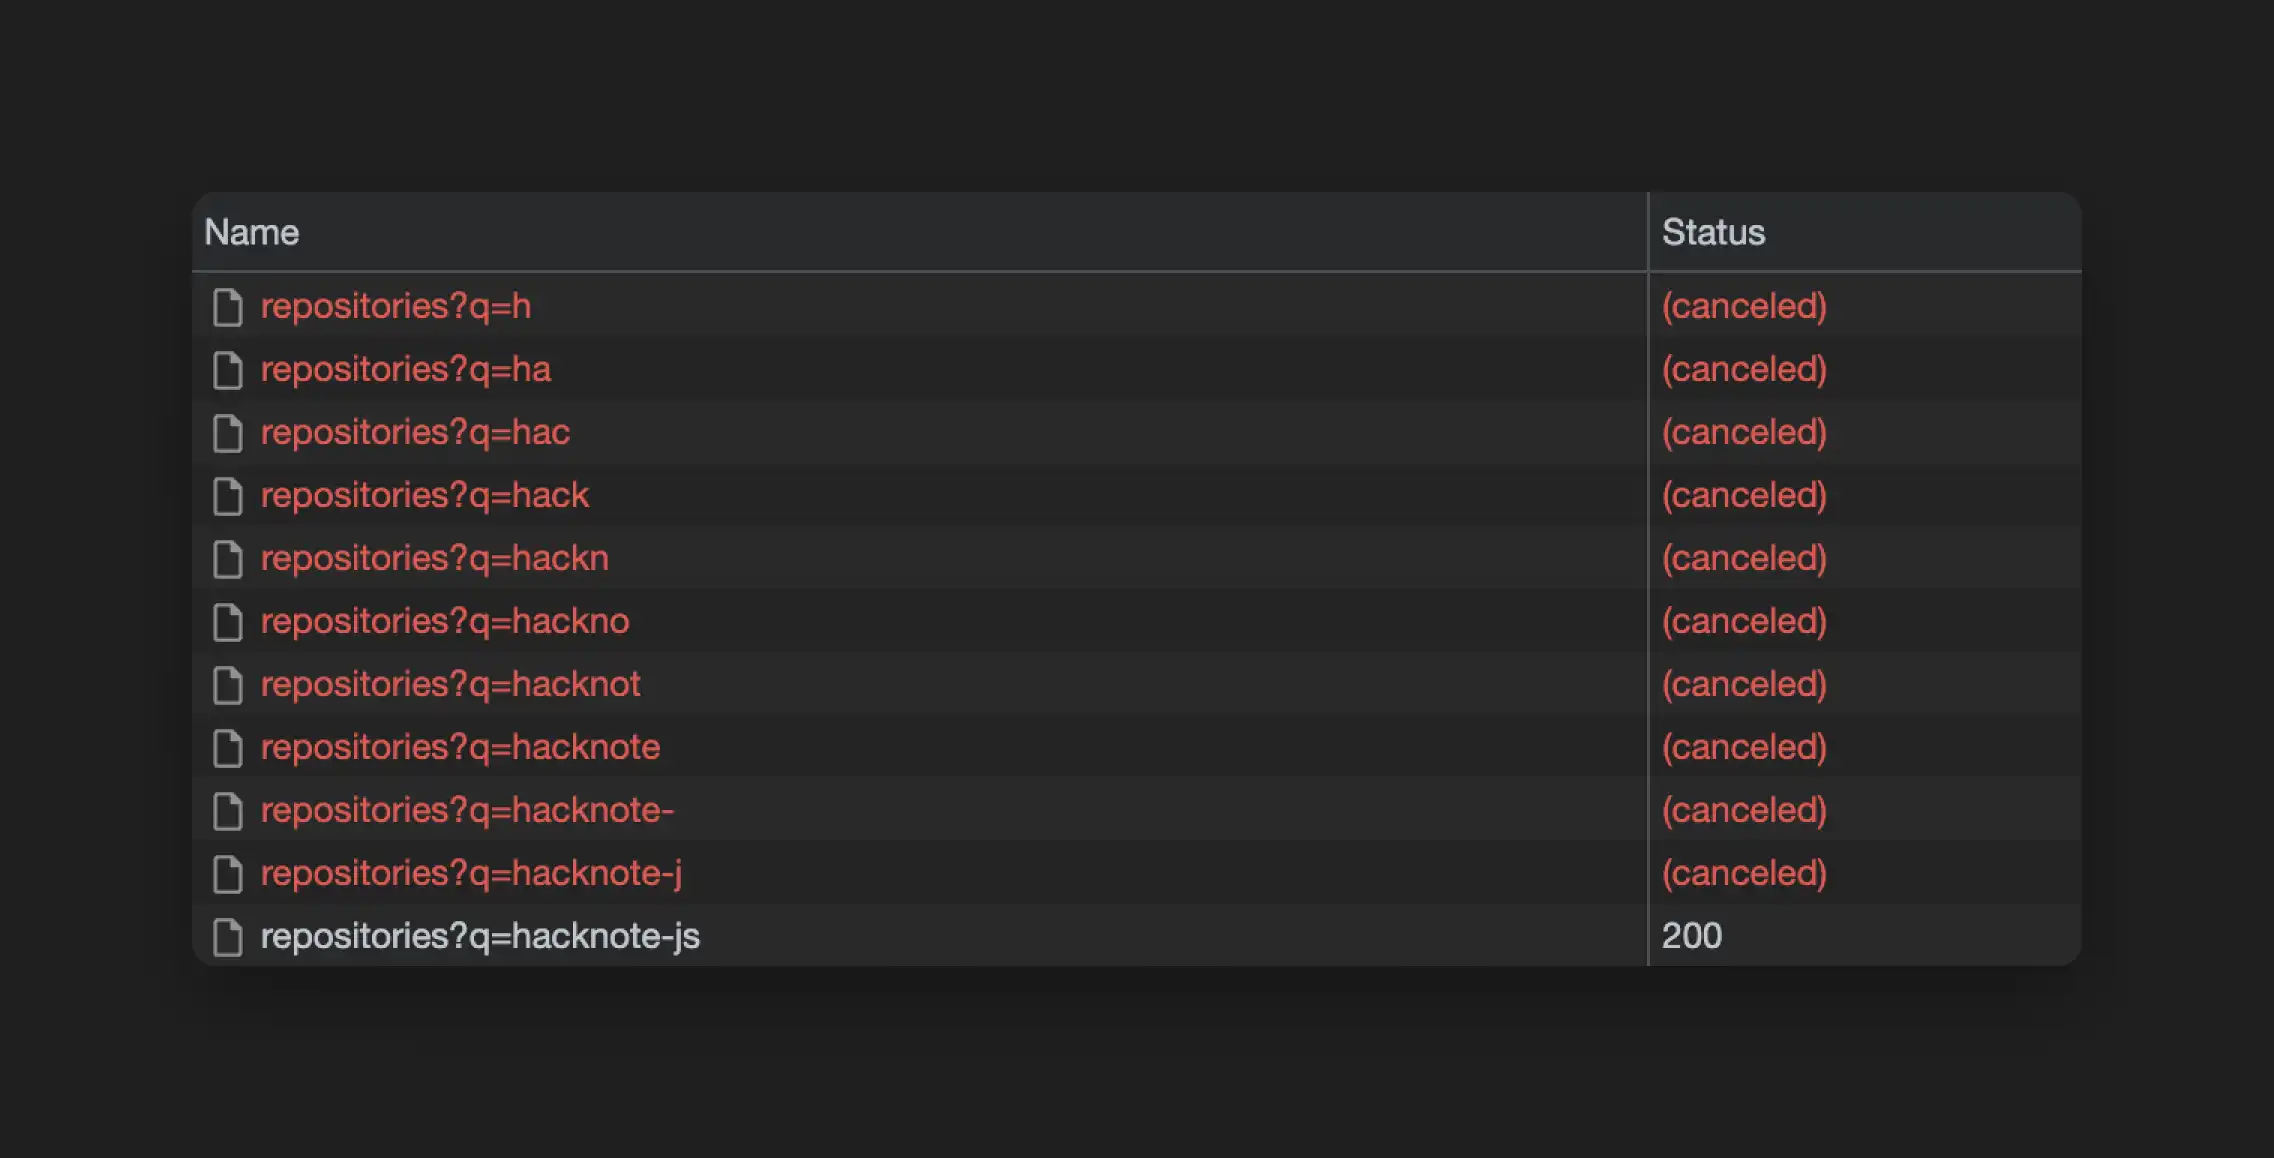
Task: Pick the request repositories?q=hacknote-j
Action: coord(471,873)
